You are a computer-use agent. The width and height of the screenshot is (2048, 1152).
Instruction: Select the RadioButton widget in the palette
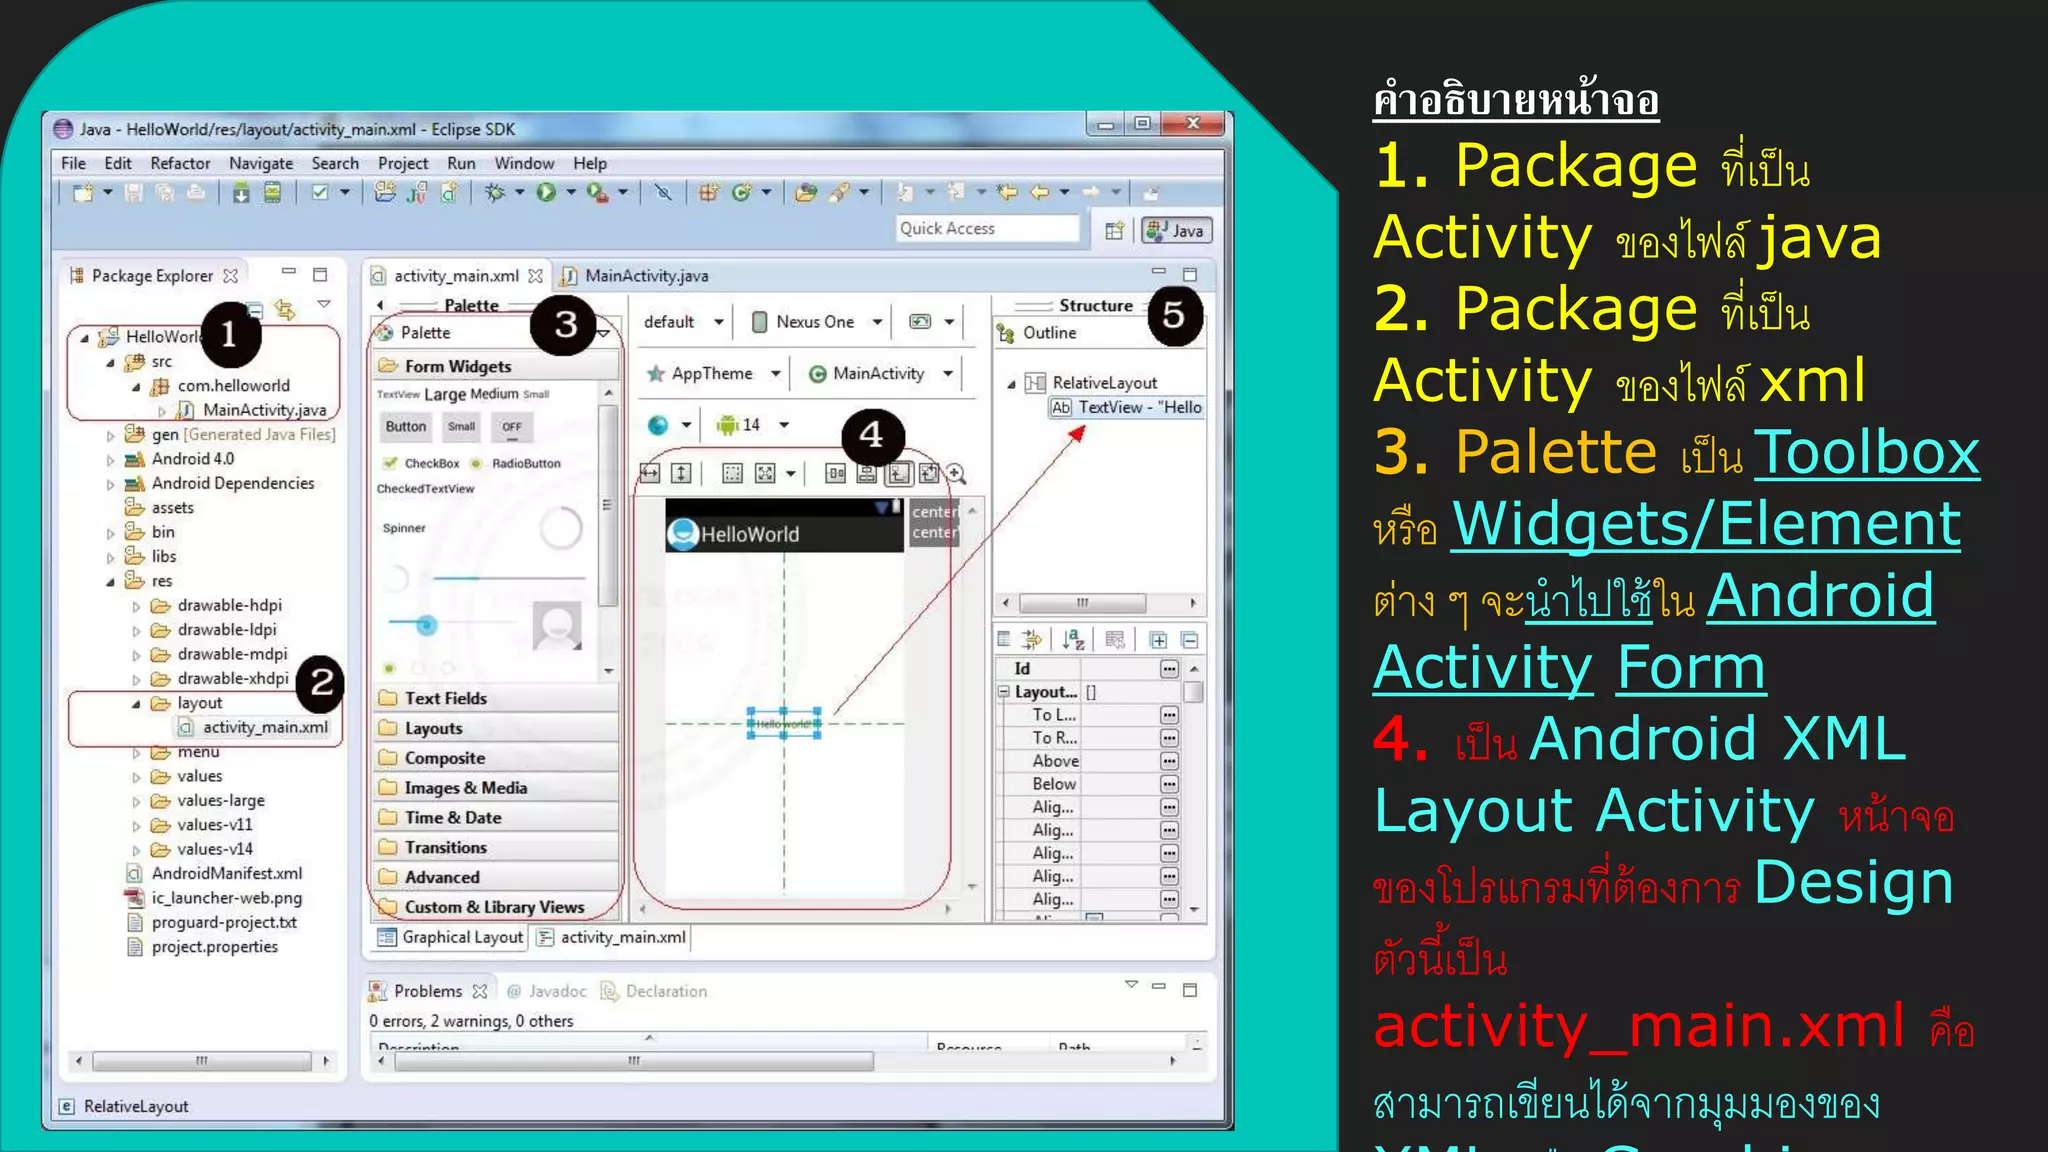(x=516, y=463)
